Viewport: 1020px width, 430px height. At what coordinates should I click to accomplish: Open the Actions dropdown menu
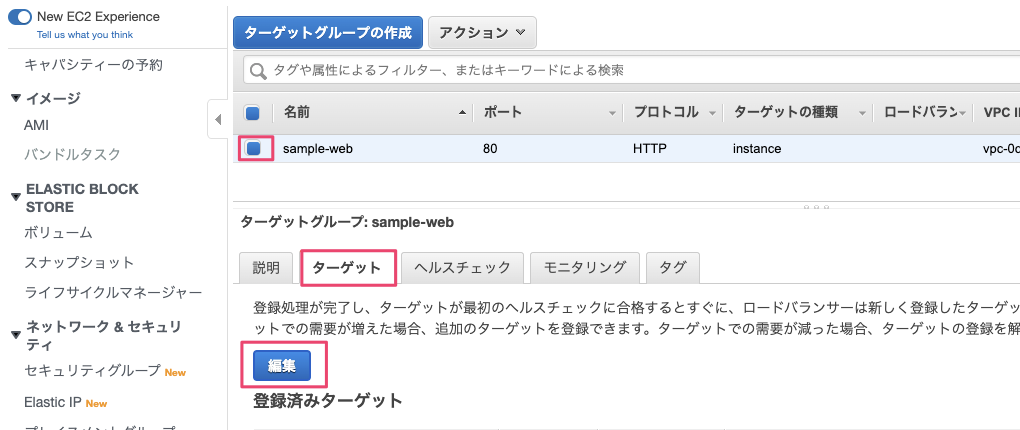482,32
